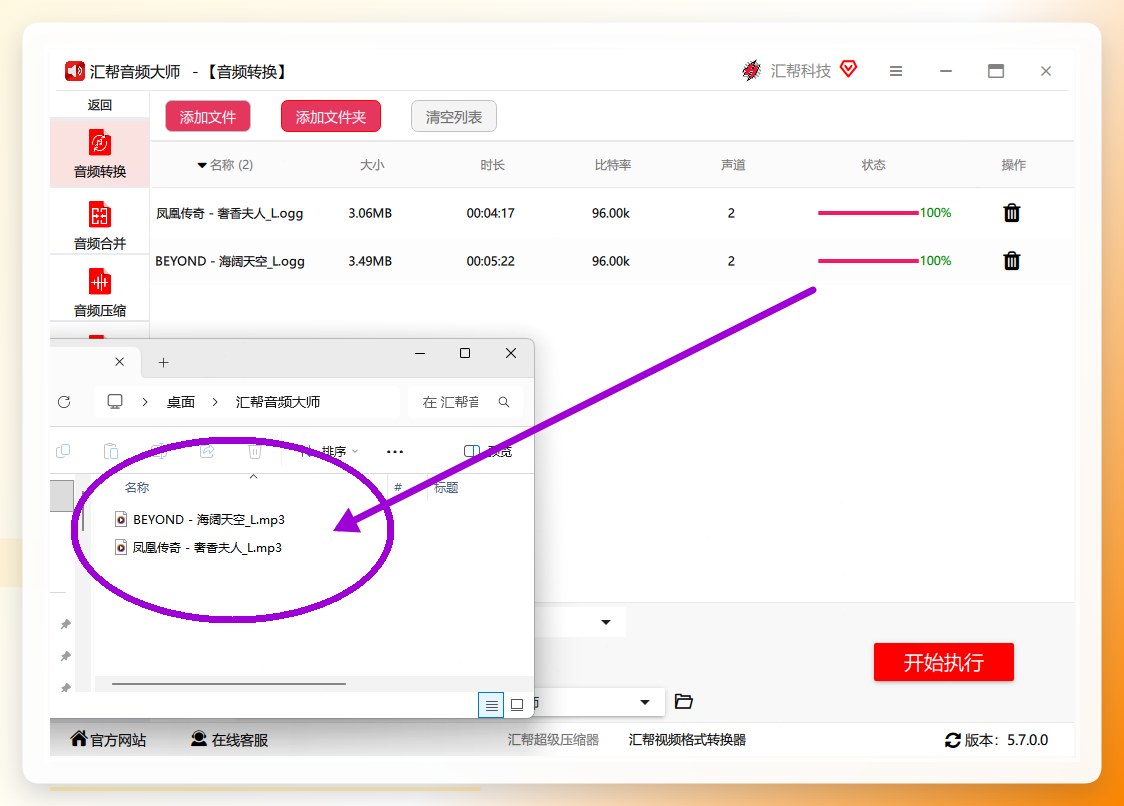The image size is (1124, 806).
Task: Click the 标题 column header in Explorer
Action: 446,488
